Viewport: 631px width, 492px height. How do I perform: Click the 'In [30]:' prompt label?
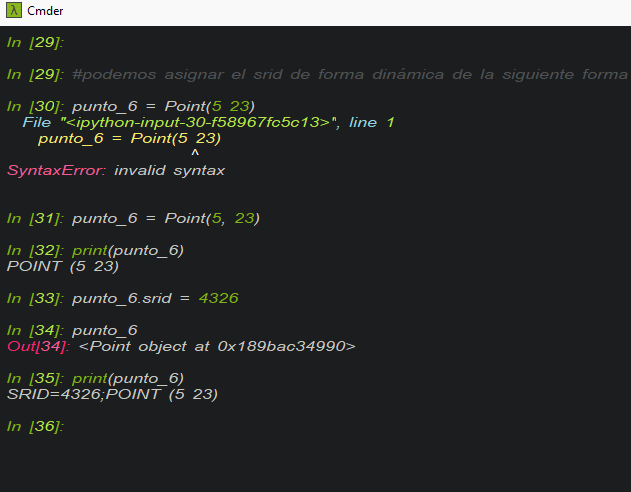click(35, 106)
